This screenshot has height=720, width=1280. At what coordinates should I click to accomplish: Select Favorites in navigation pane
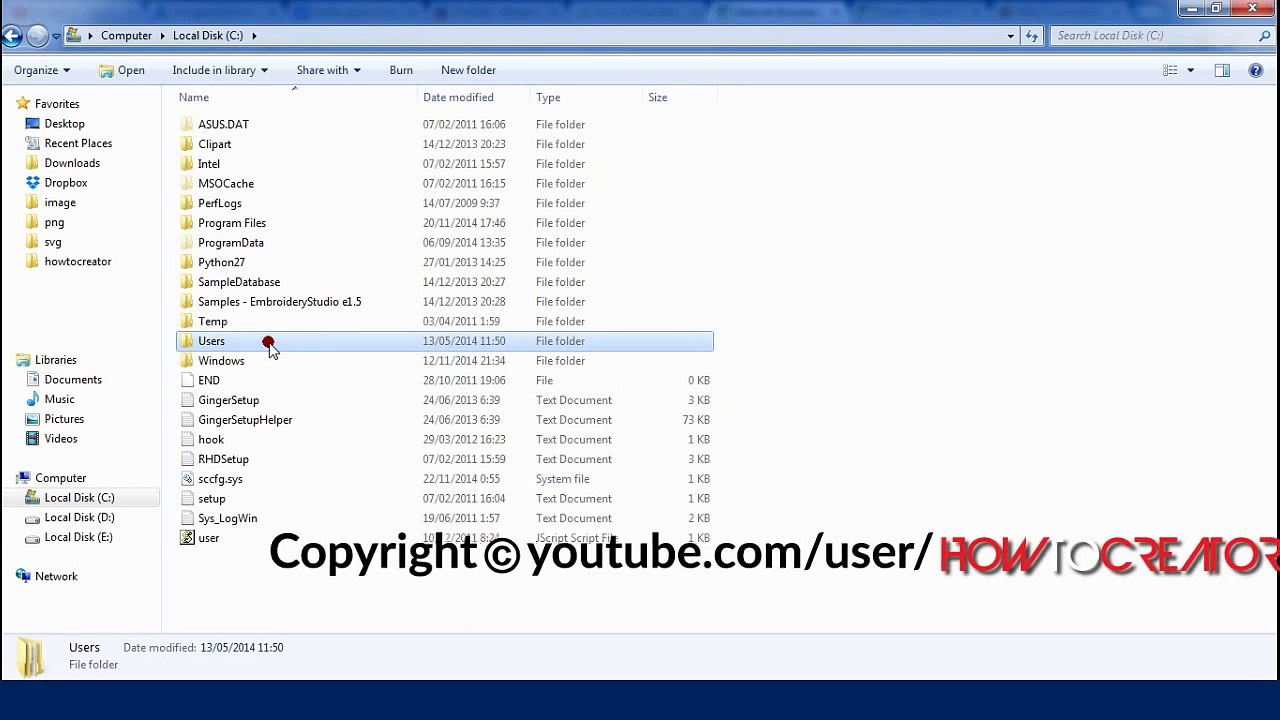pyautogui.click(x=57, y=104)
